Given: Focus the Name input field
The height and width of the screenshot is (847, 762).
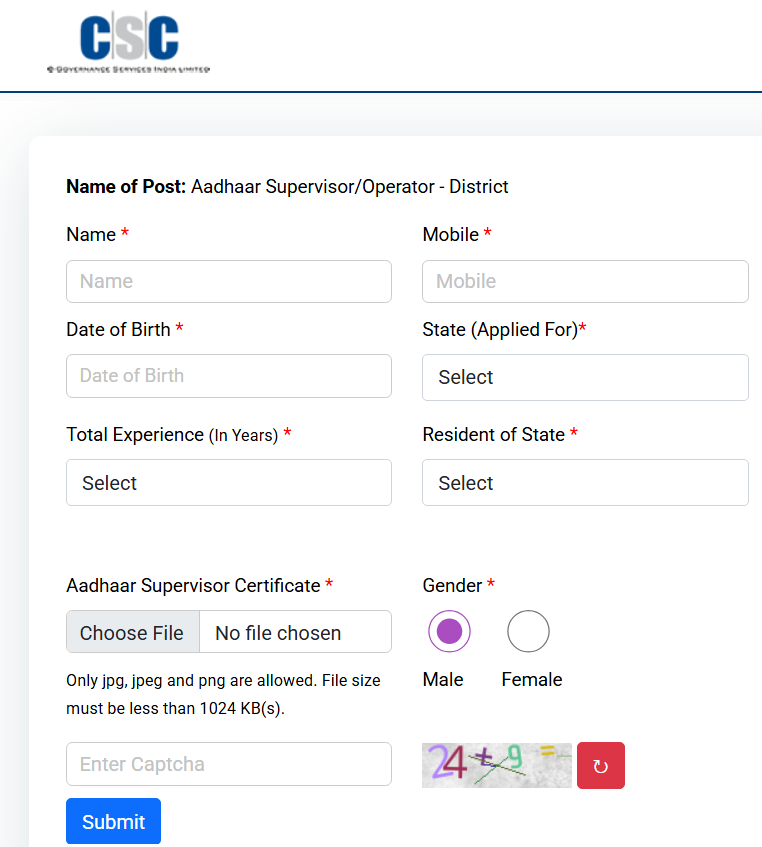Looking at the screenshot, I should (229, 282).
